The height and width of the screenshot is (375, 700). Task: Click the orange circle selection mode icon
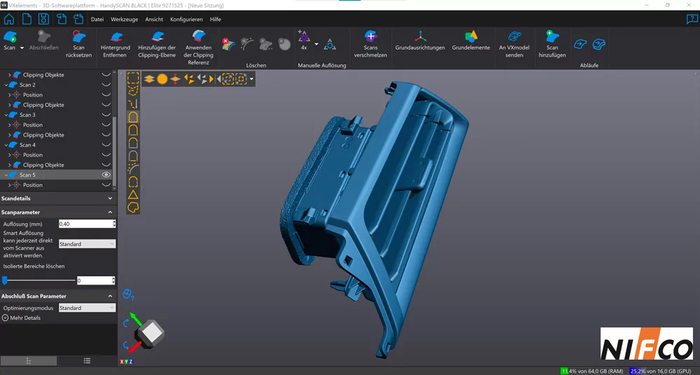pos(162,79)
